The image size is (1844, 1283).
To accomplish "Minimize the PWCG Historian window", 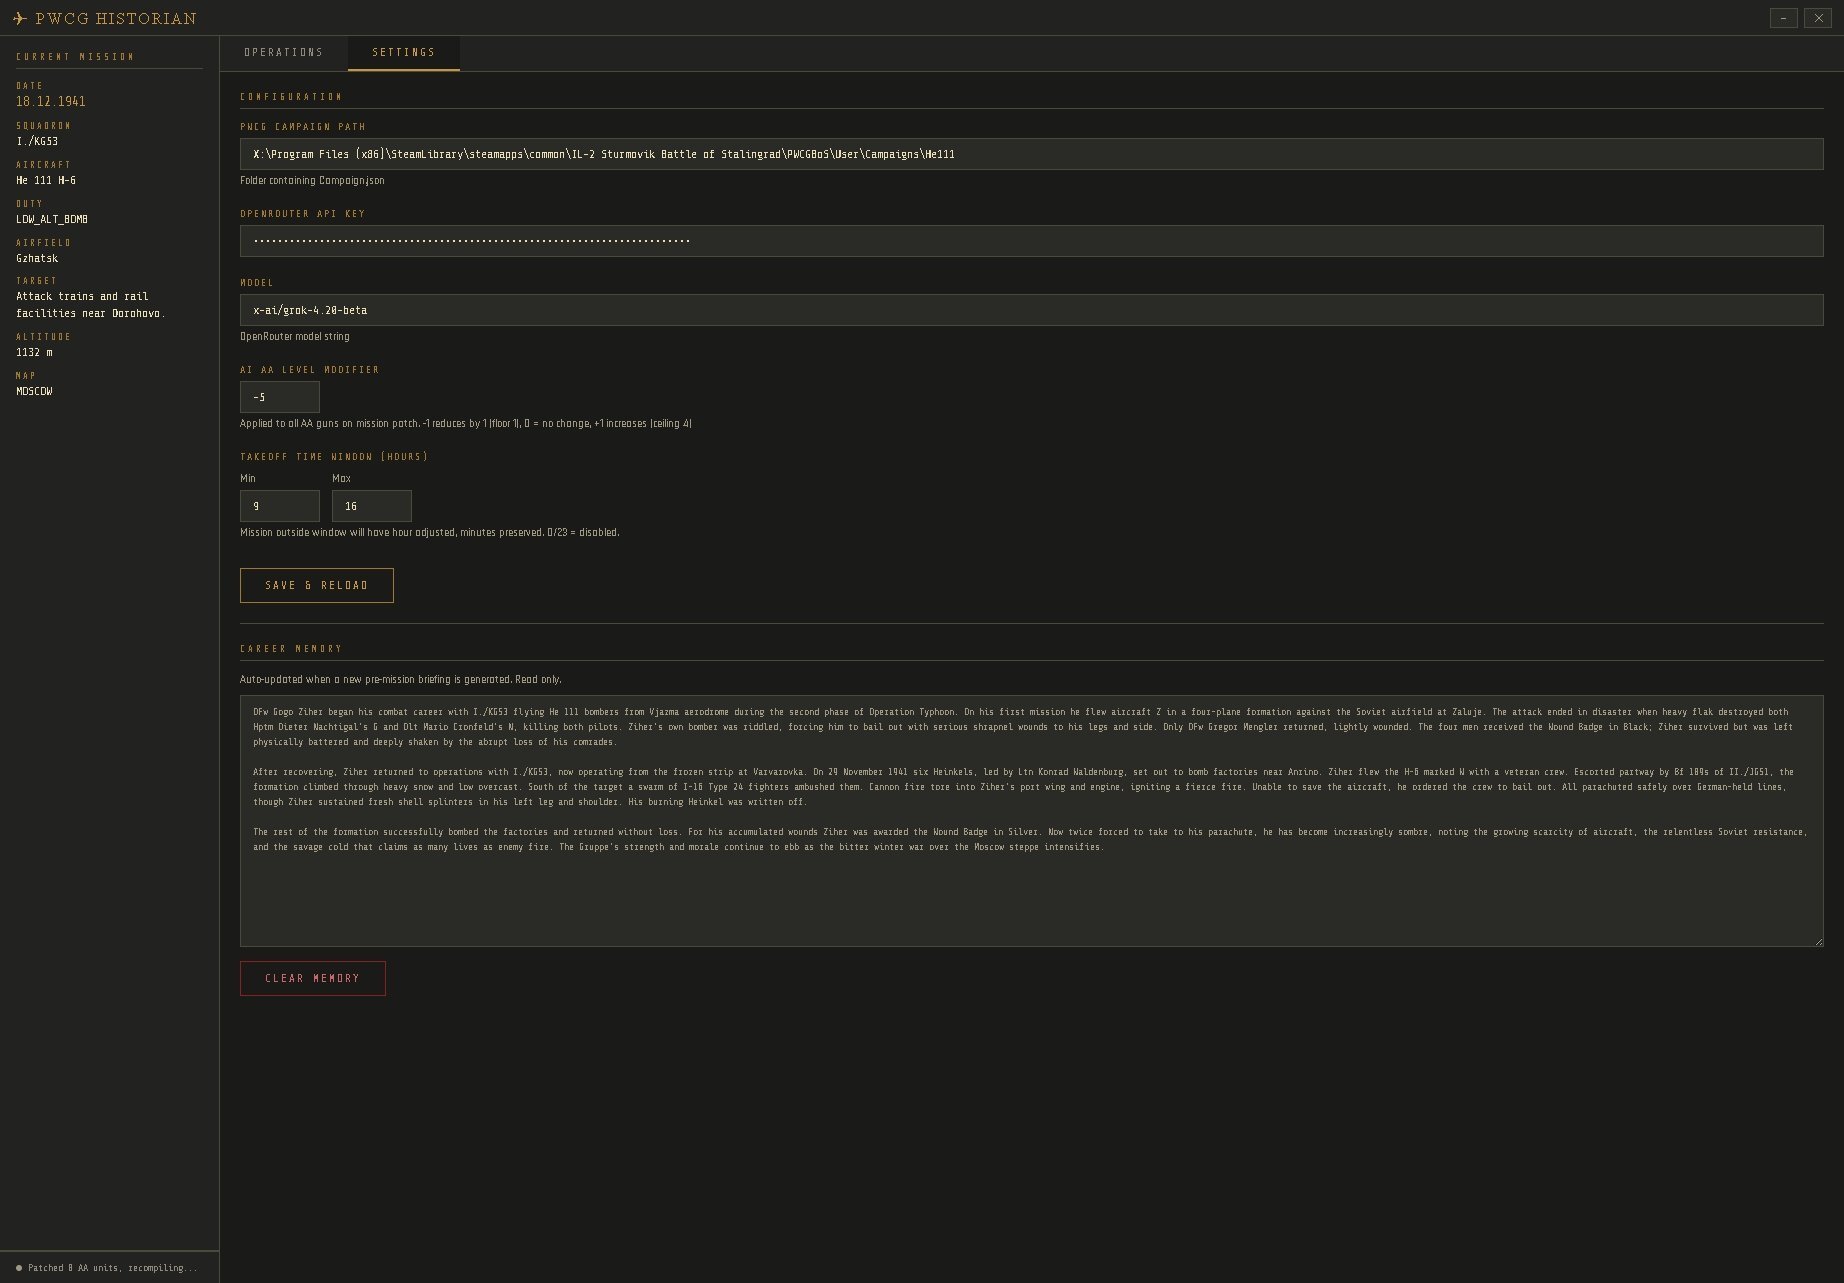I will pyautogui.click(x=1783, y=18).
